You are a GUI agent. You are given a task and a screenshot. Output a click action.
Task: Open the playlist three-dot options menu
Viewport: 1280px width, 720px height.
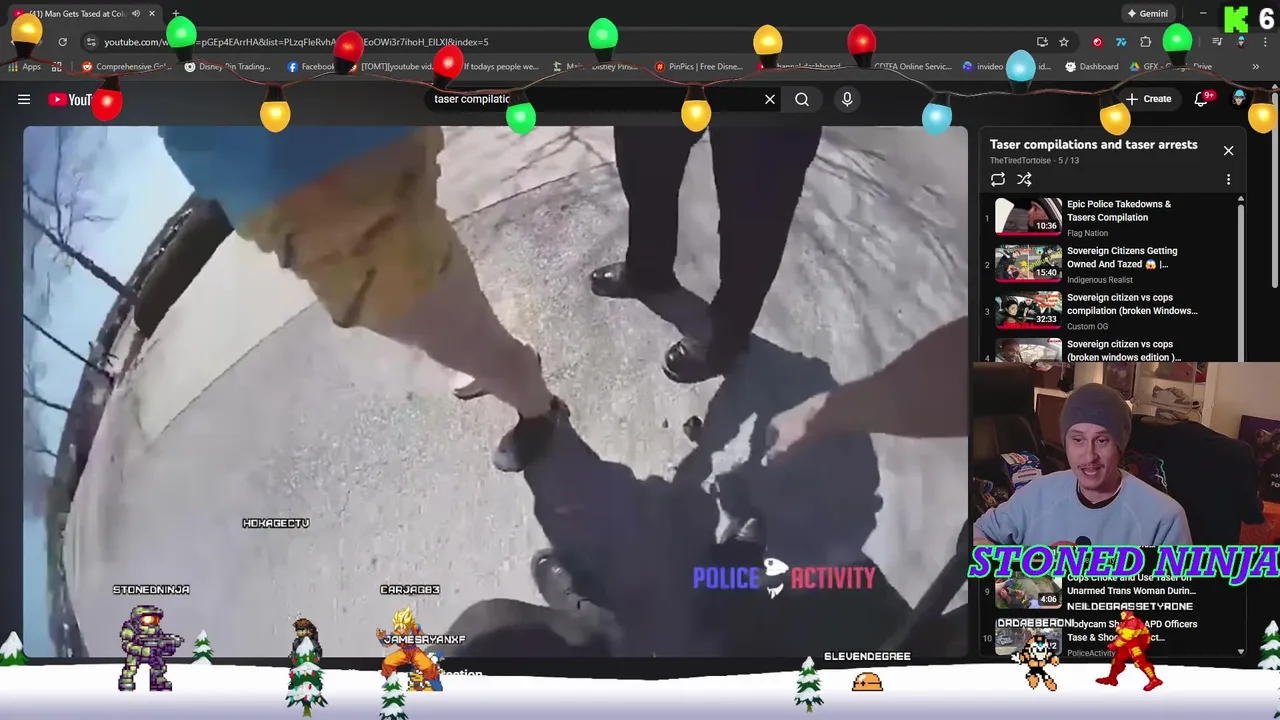pyautogui.click(x=1228, y=179)
